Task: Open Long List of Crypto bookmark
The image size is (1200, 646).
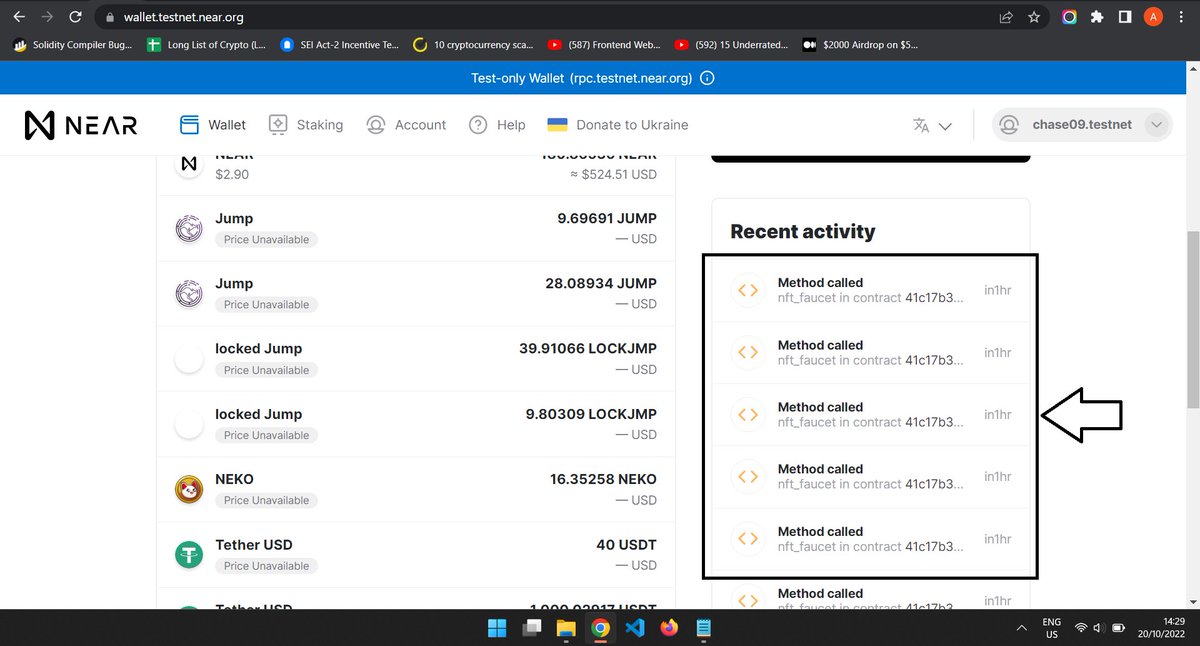Action: tap(206, 45)
